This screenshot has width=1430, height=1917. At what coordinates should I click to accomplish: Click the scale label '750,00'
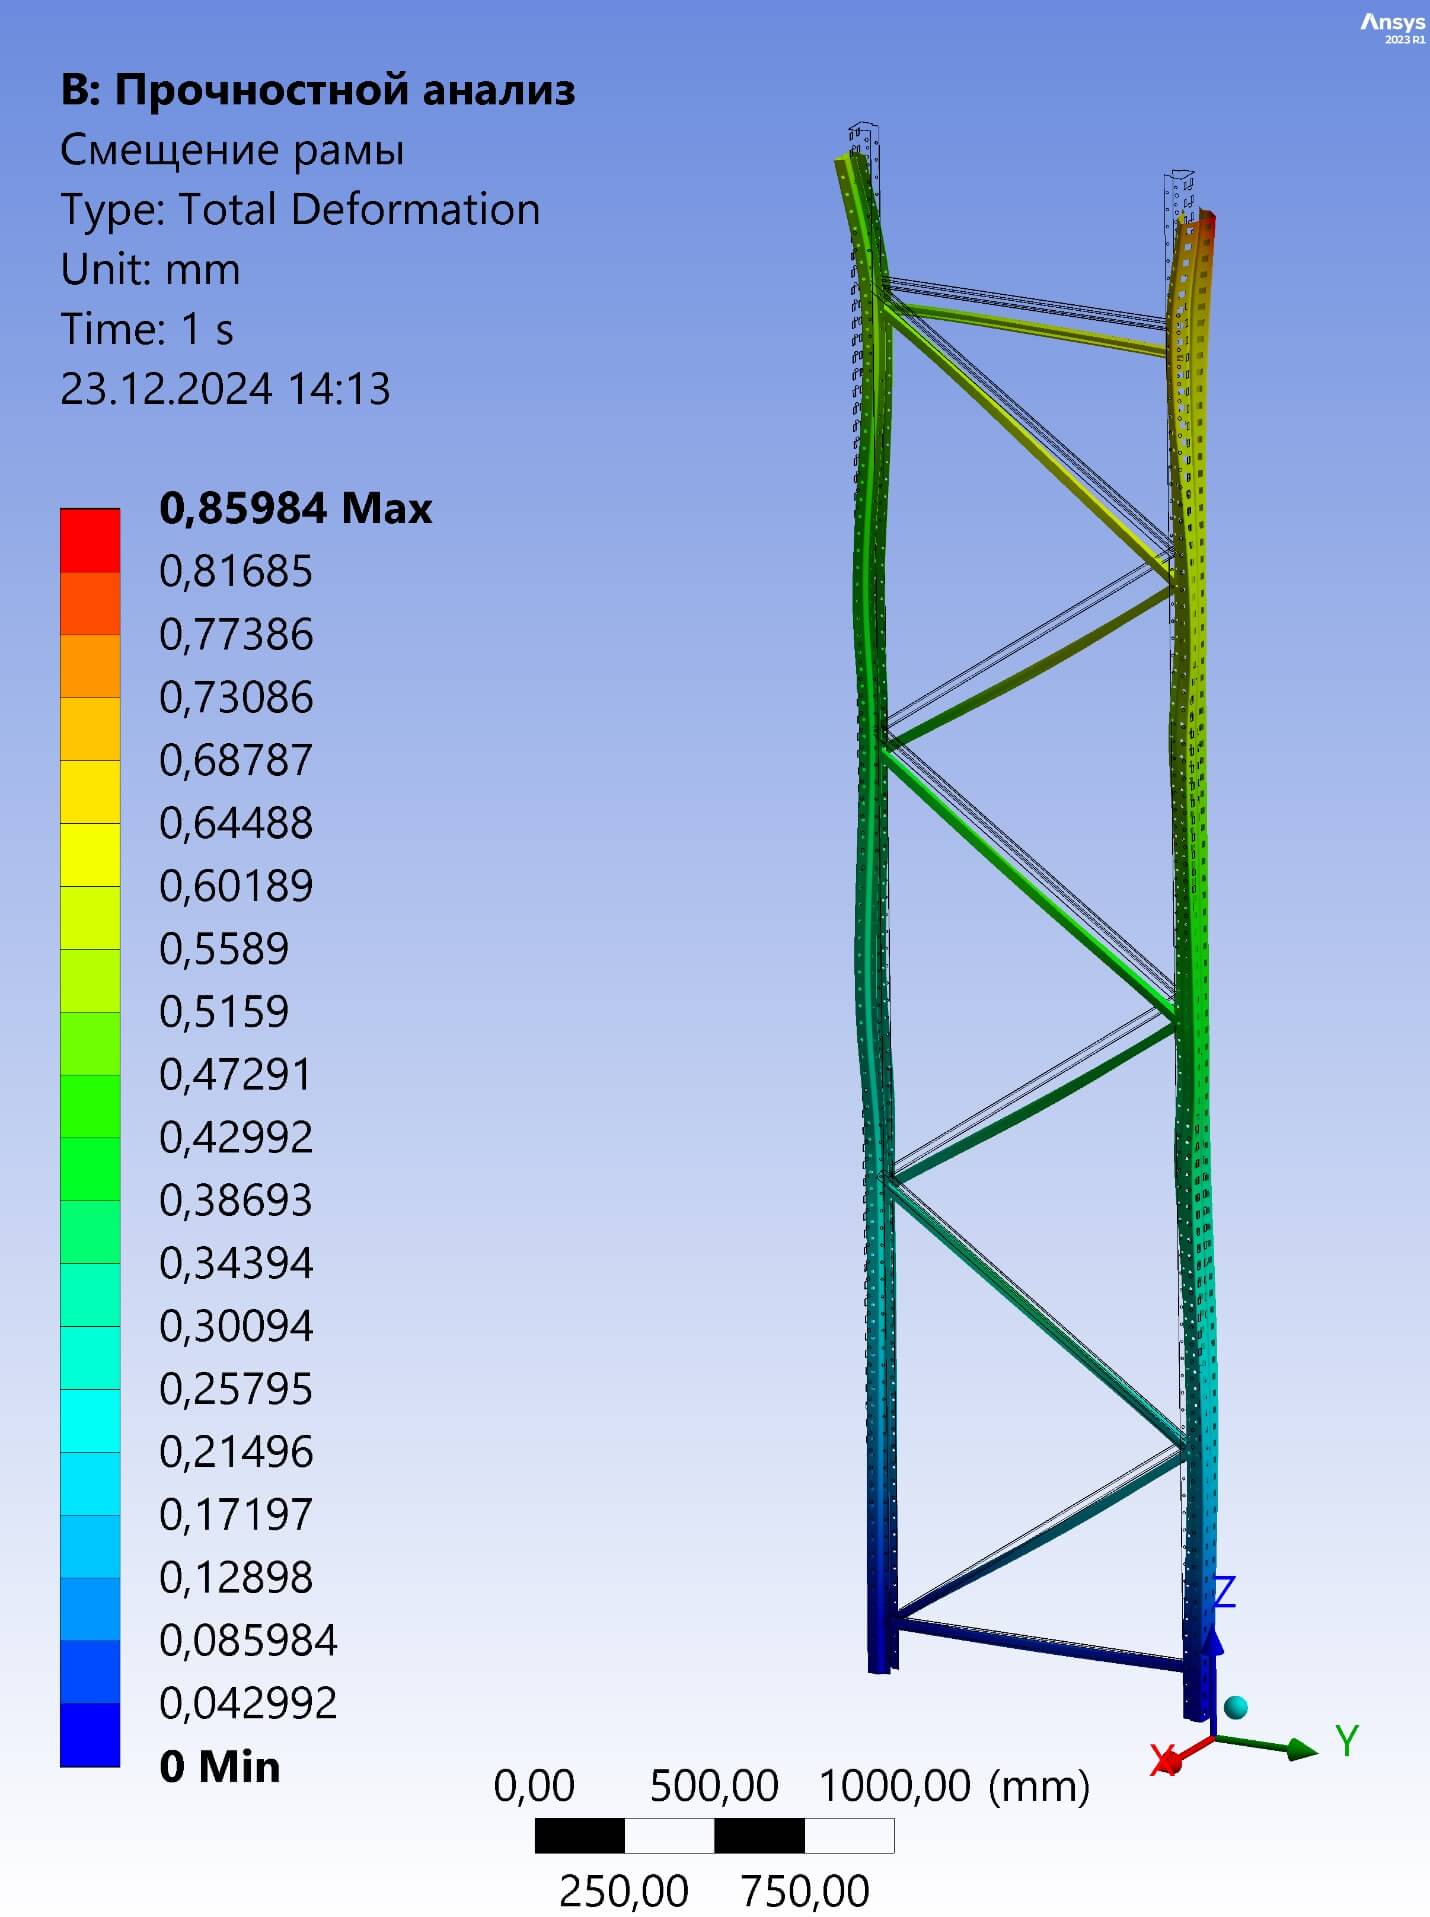tap(805, 1892)
